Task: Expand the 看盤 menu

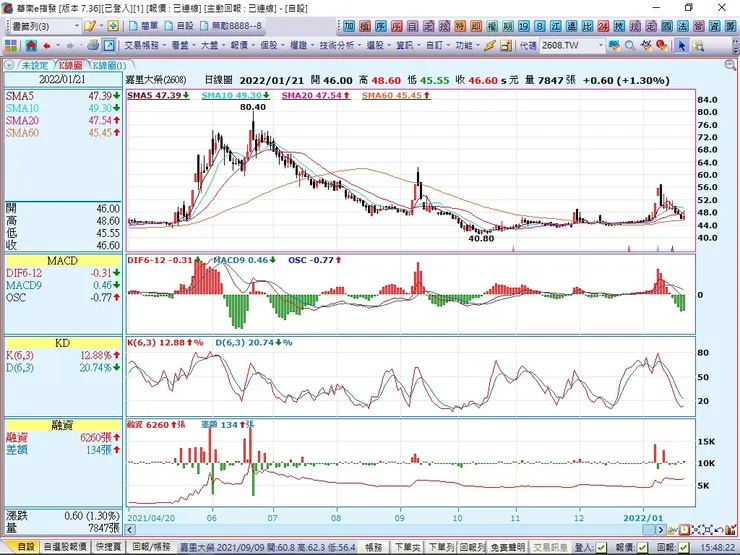Action: tap(183, 46)
